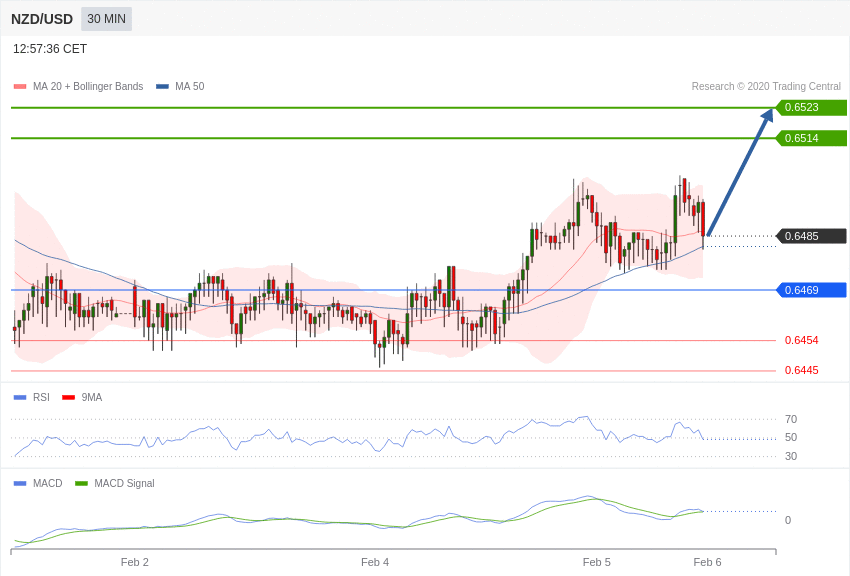
Task: Click the RSI 70 axis label
Action: pos(791,419)
